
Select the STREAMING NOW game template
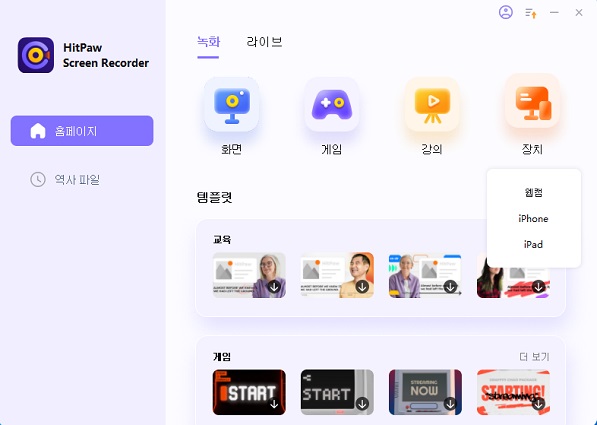425,392
